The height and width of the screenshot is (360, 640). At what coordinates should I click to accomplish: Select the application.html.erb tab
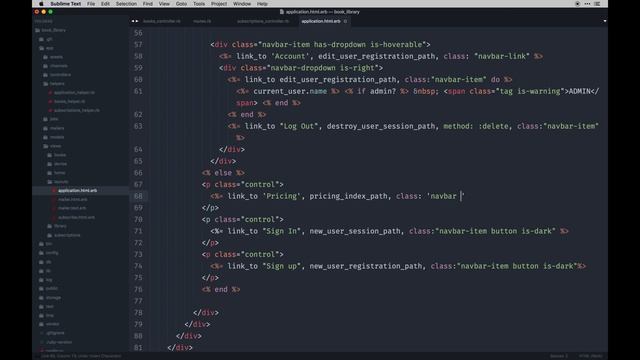click(x=321, y=21)
